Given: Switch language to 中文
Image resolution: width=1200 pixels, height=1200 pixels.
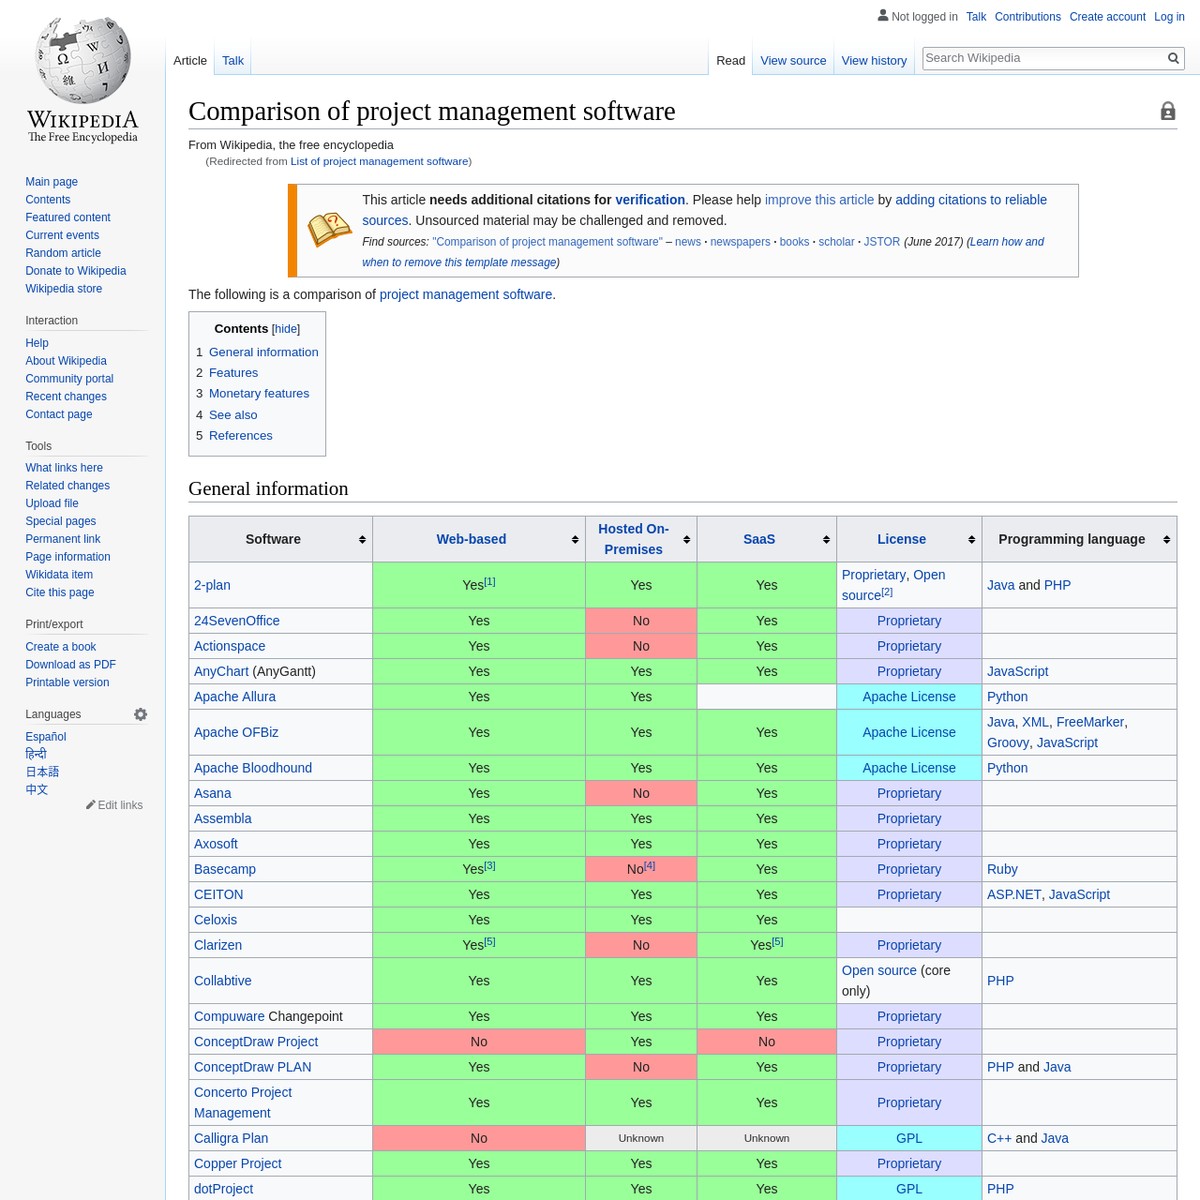Looking at the screenshot, I should [37, 790].
